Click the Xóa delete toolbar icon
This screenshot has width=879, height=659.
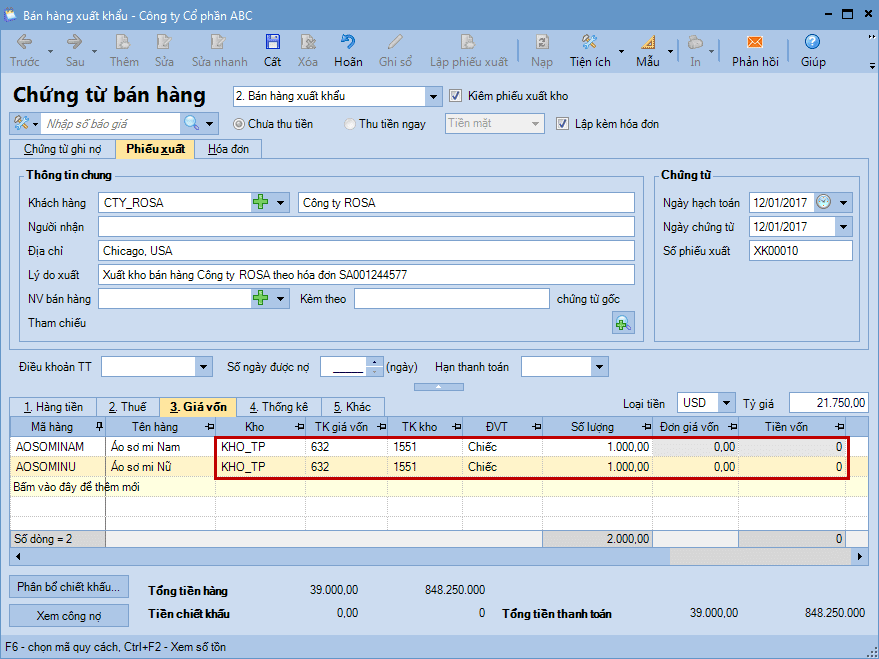[307, 42]
